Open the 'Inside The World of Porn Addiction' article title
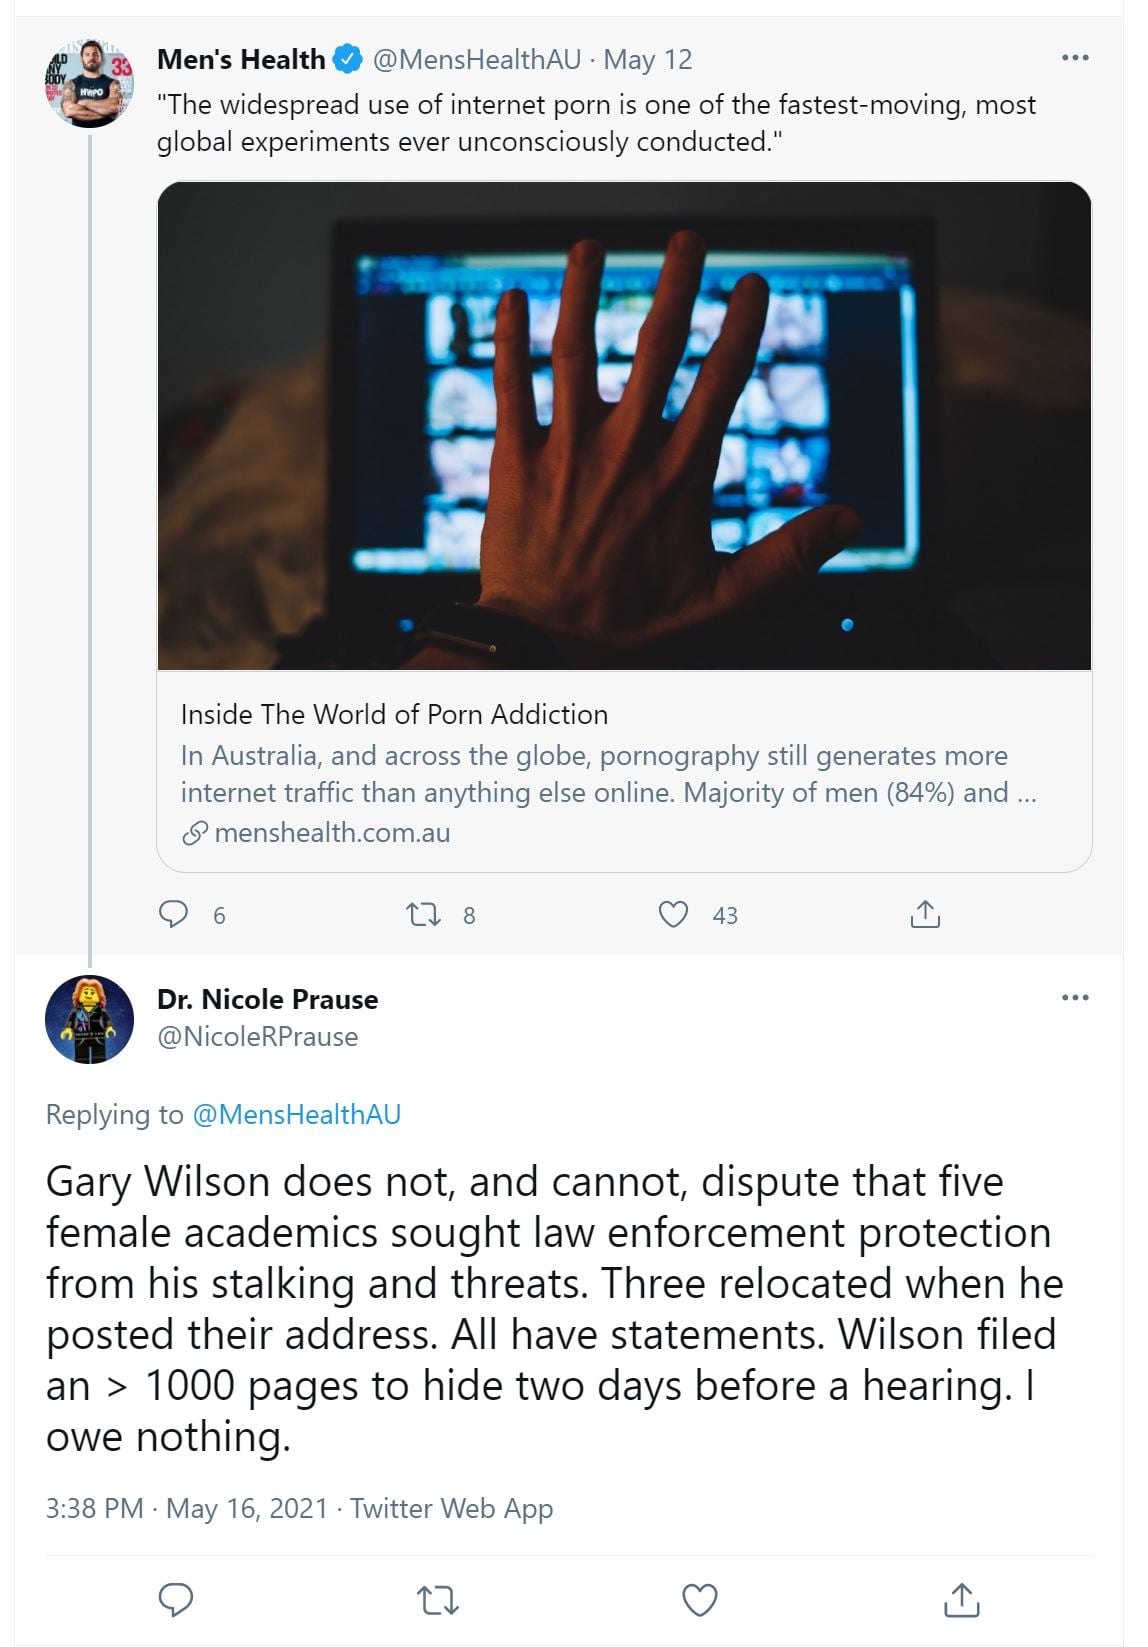The height and width of the screenshot is (1647, 1148). (x=394, y=714)
